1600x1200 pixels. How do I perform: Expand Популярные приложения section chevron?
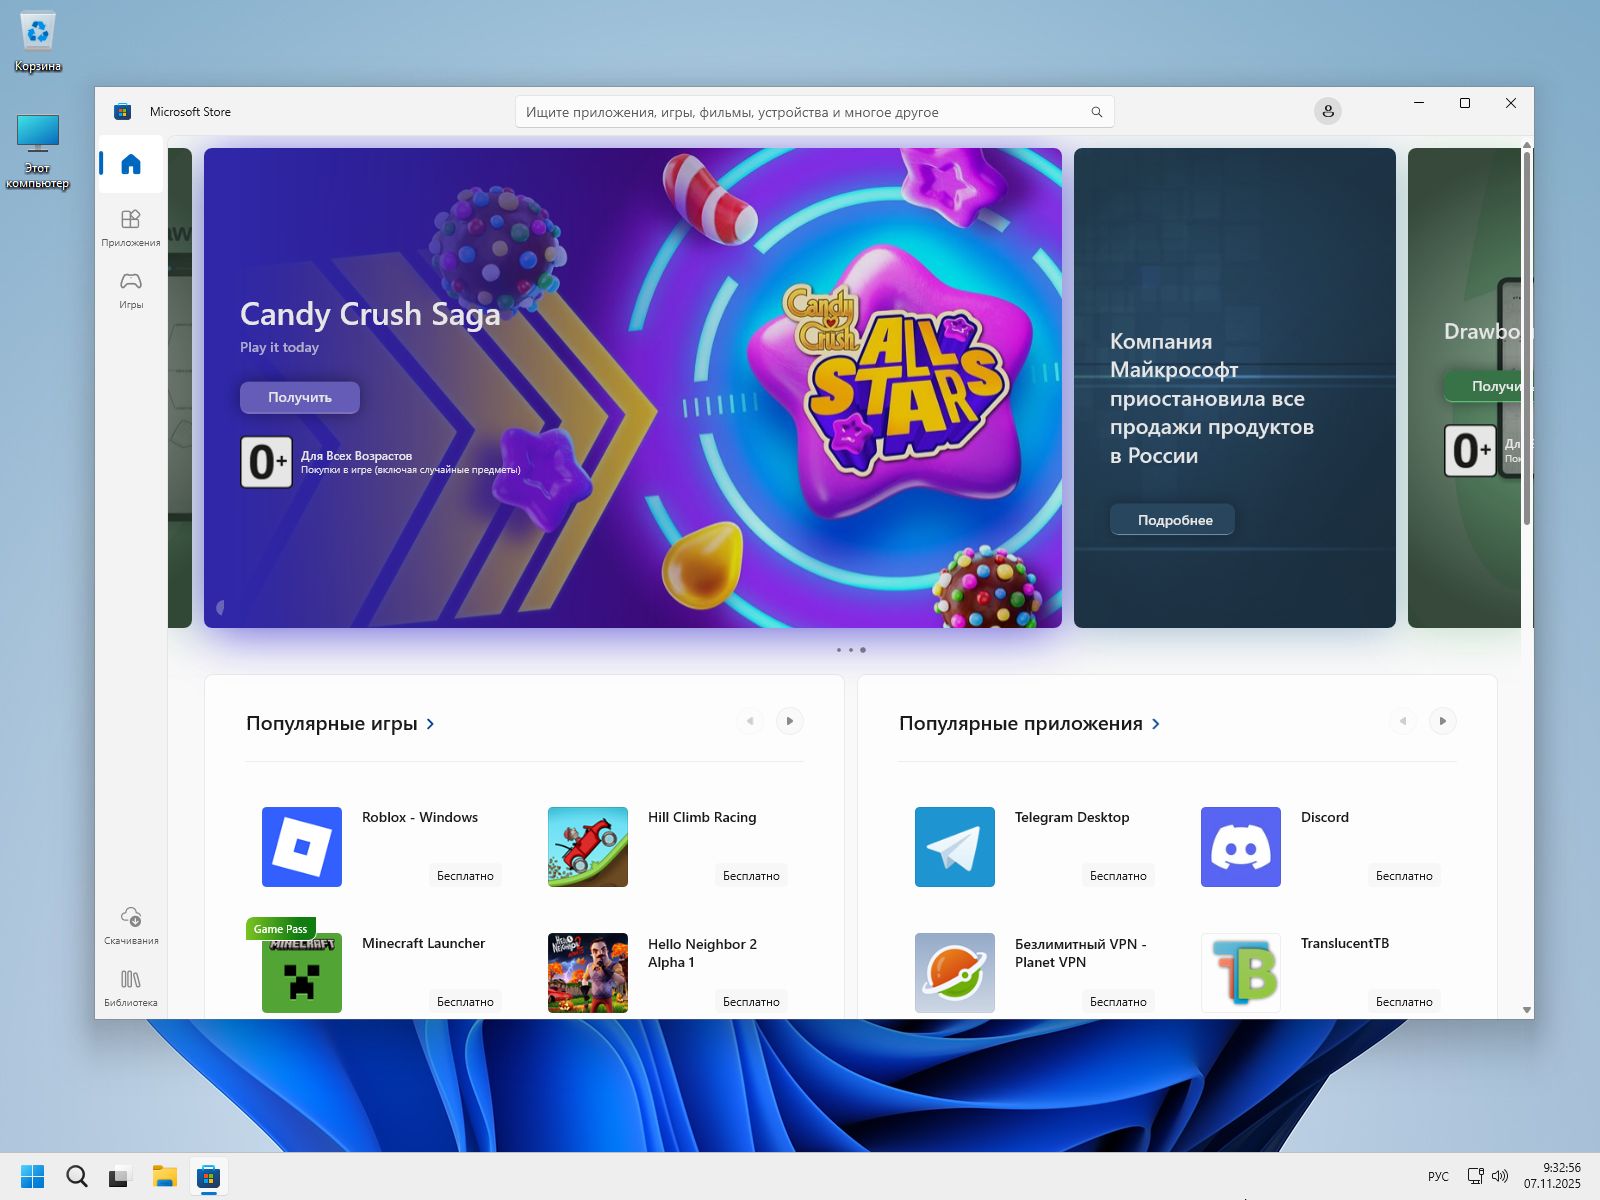click(x=1156, y=724)
